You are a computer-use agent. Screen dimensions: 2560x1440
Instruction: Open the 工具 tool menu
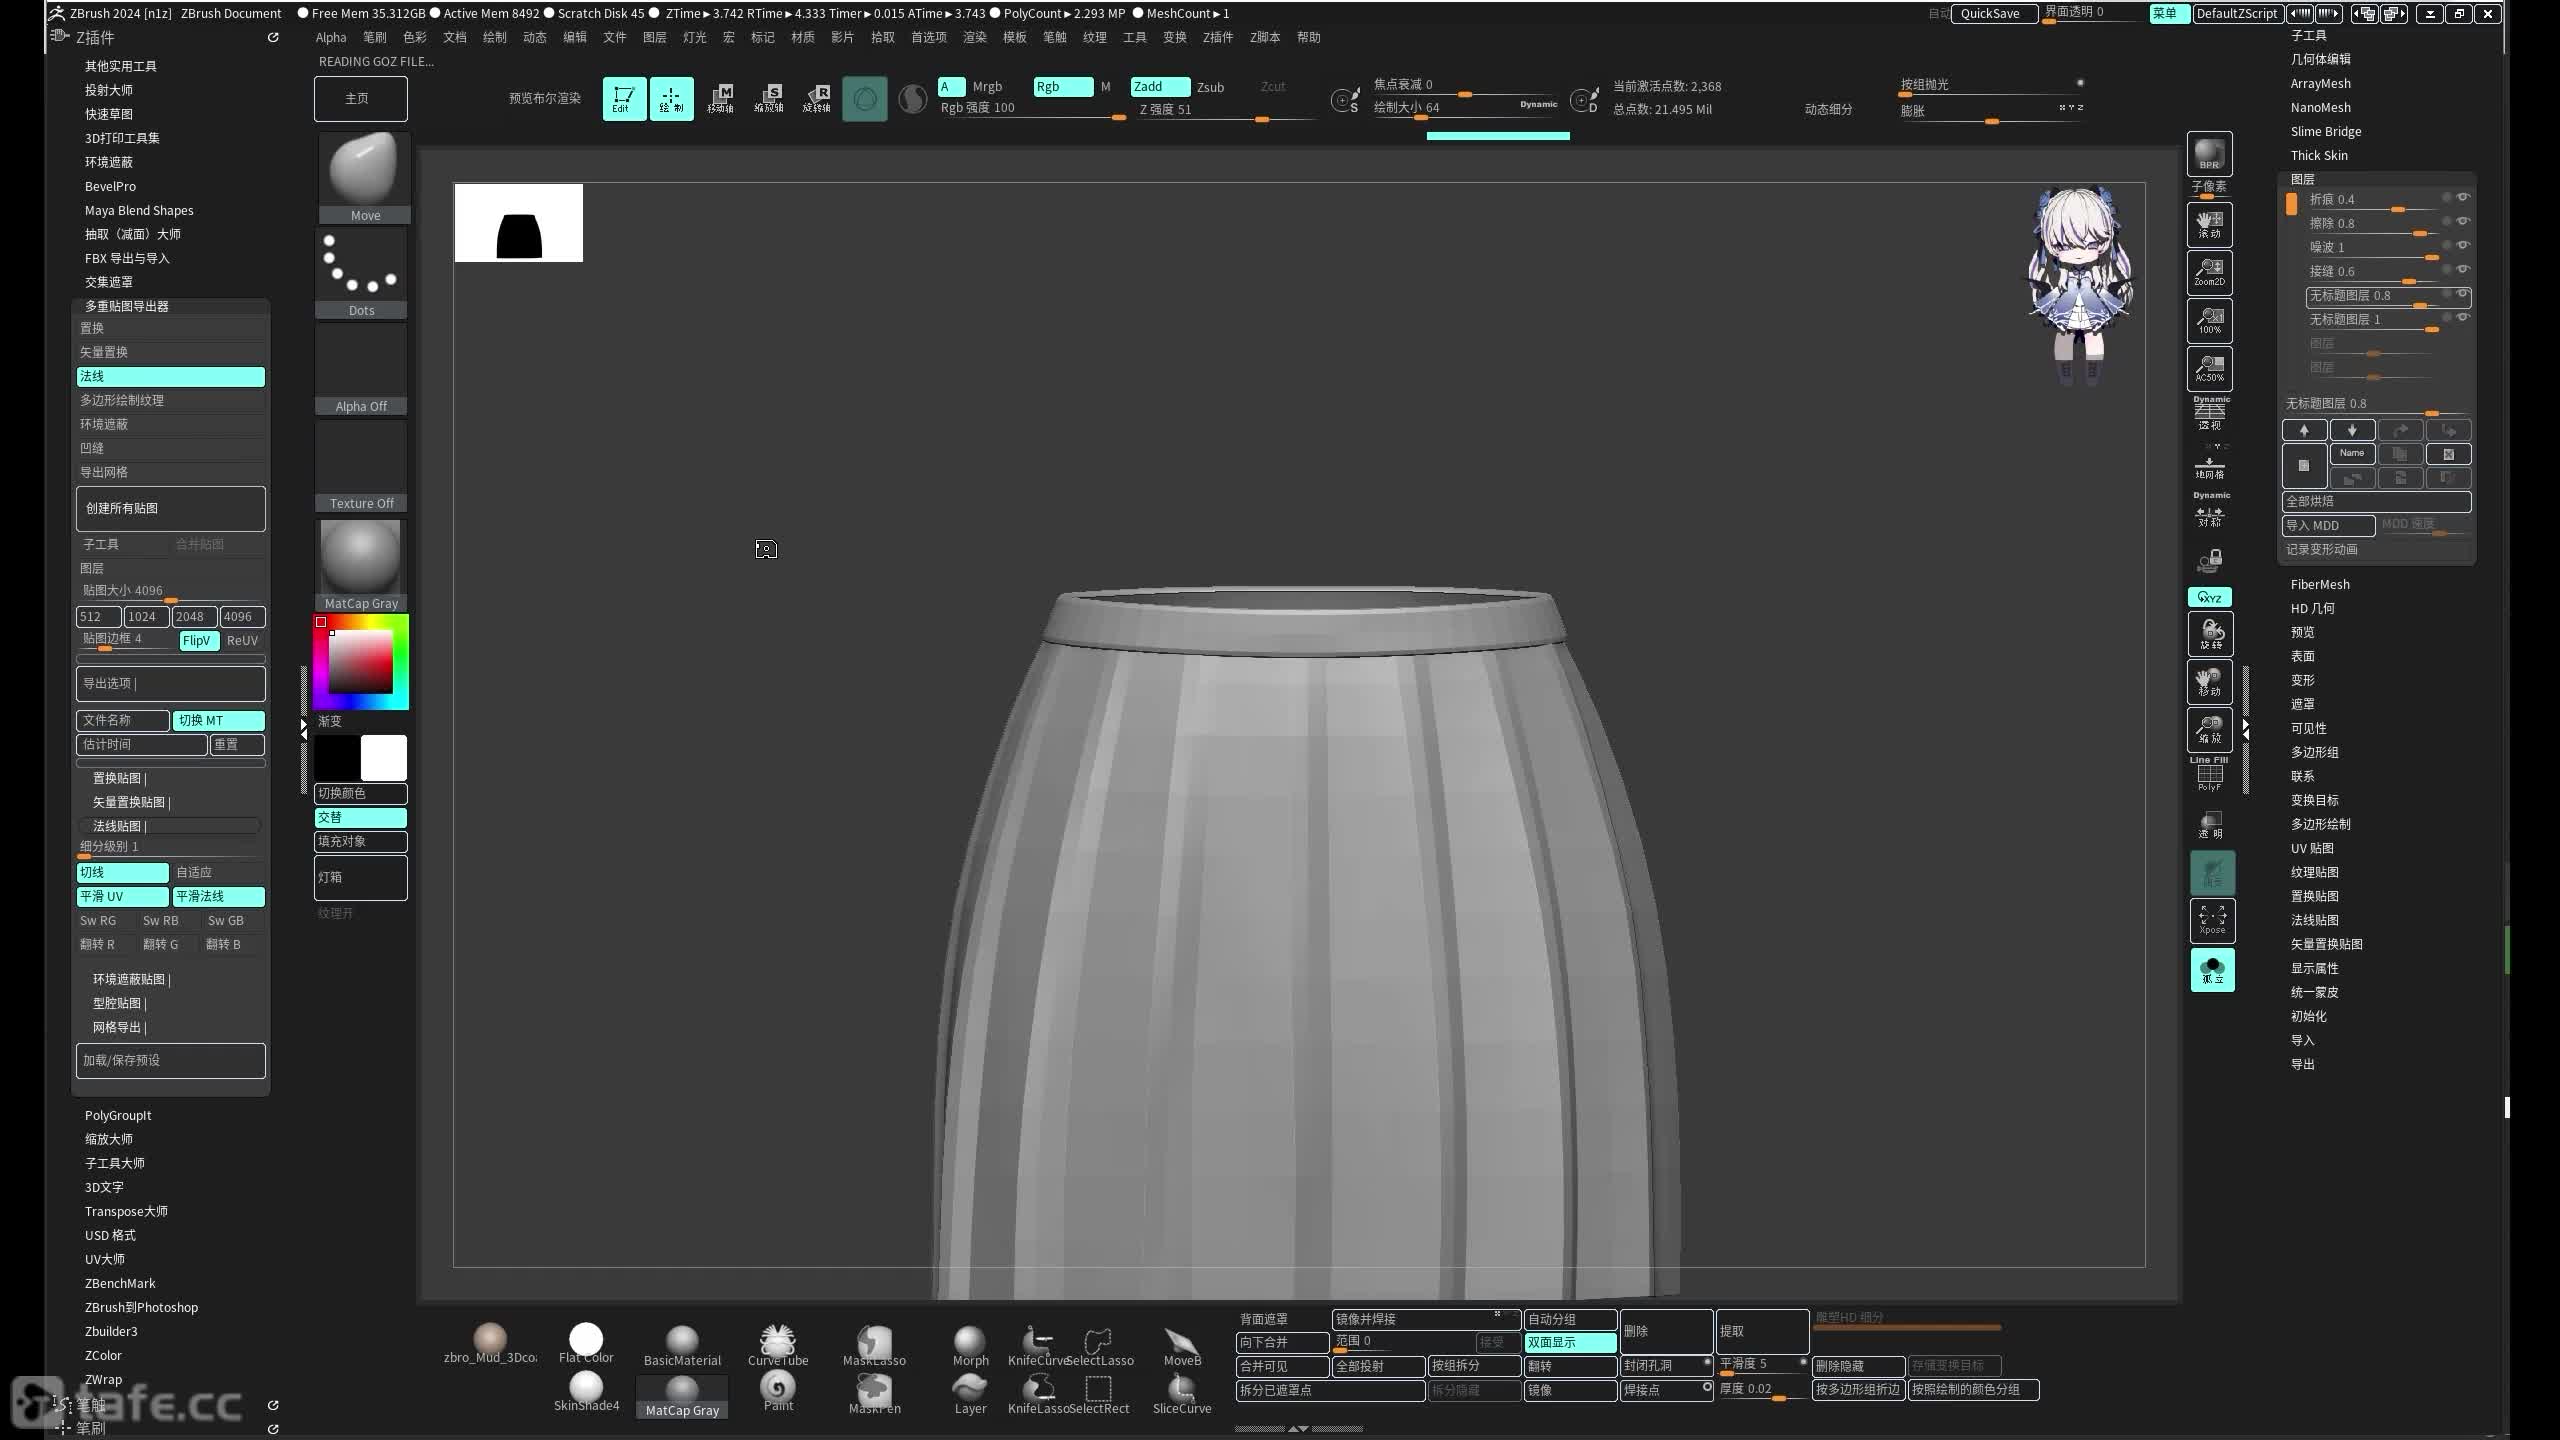pos(1134,38)
